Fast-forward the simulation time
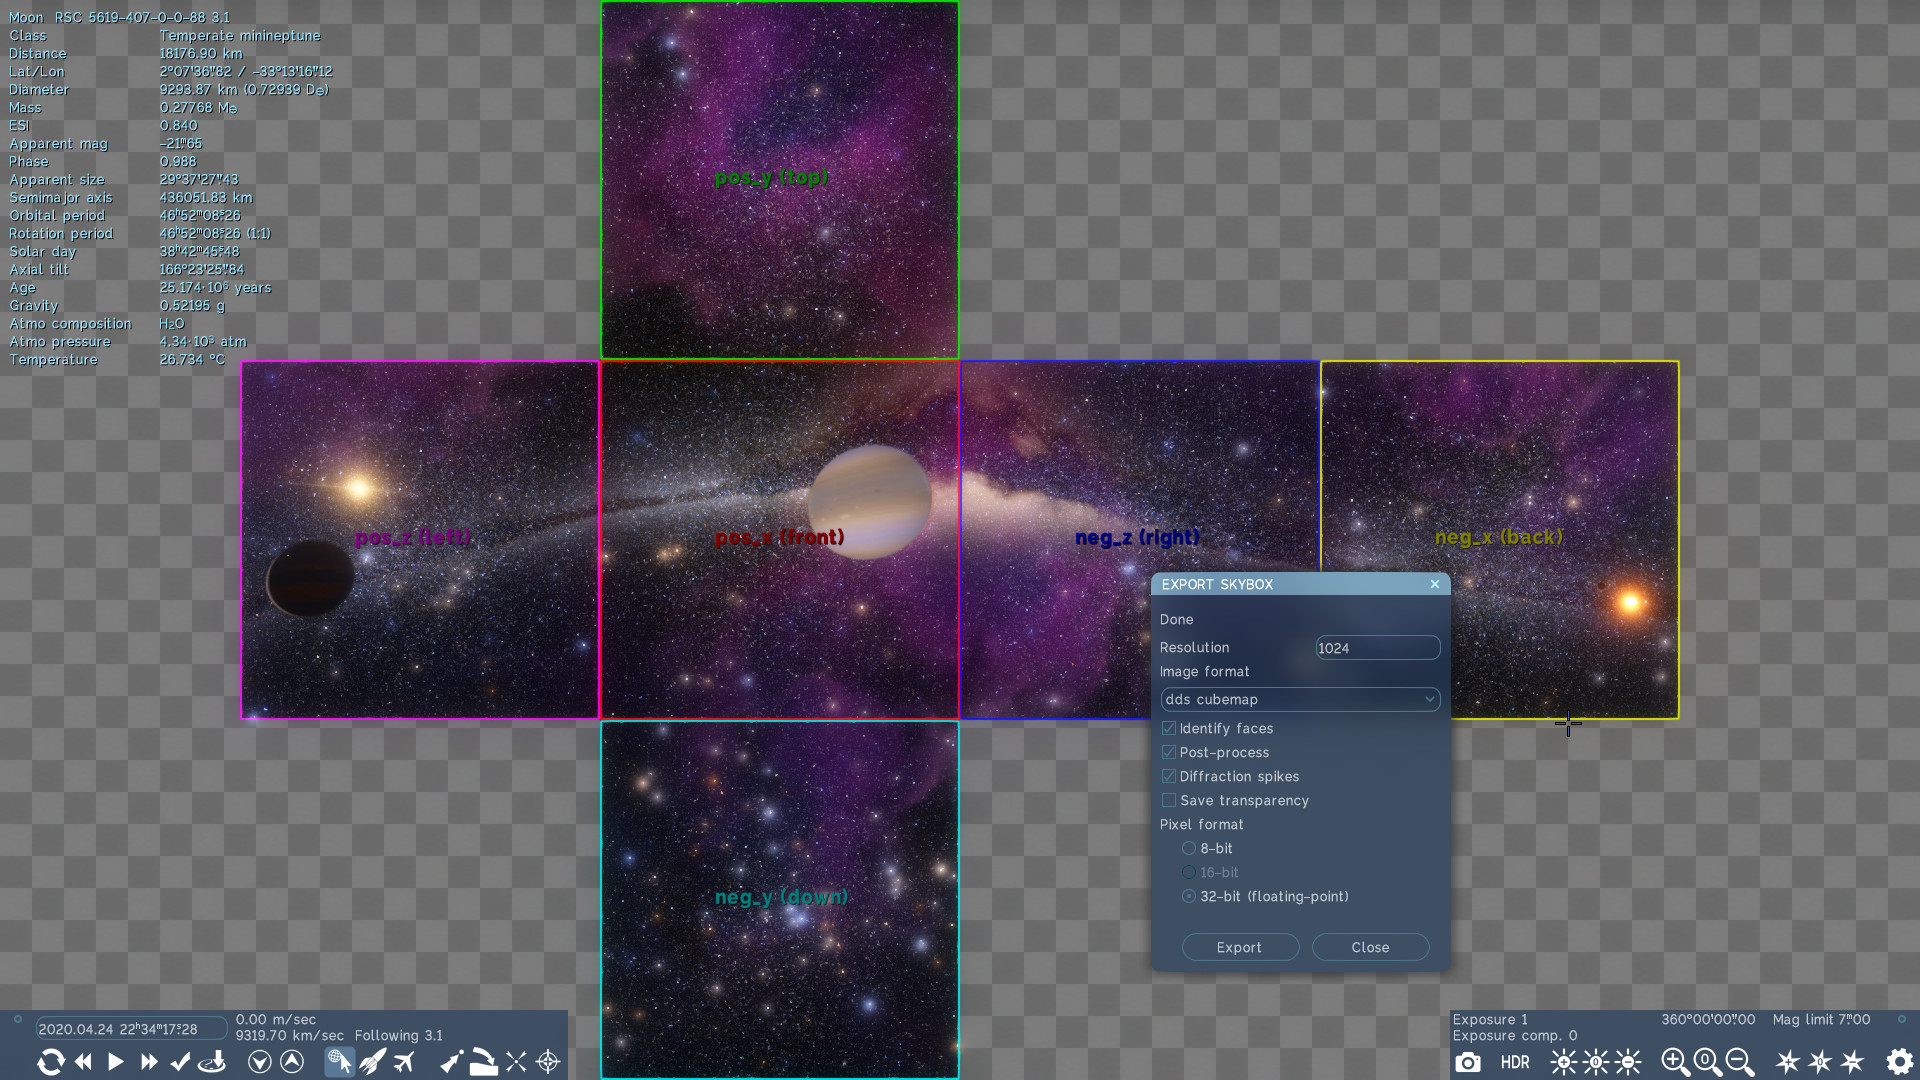This screenshot has width=1920, height=1080. pyautogui.click(x=149, y=1062)
